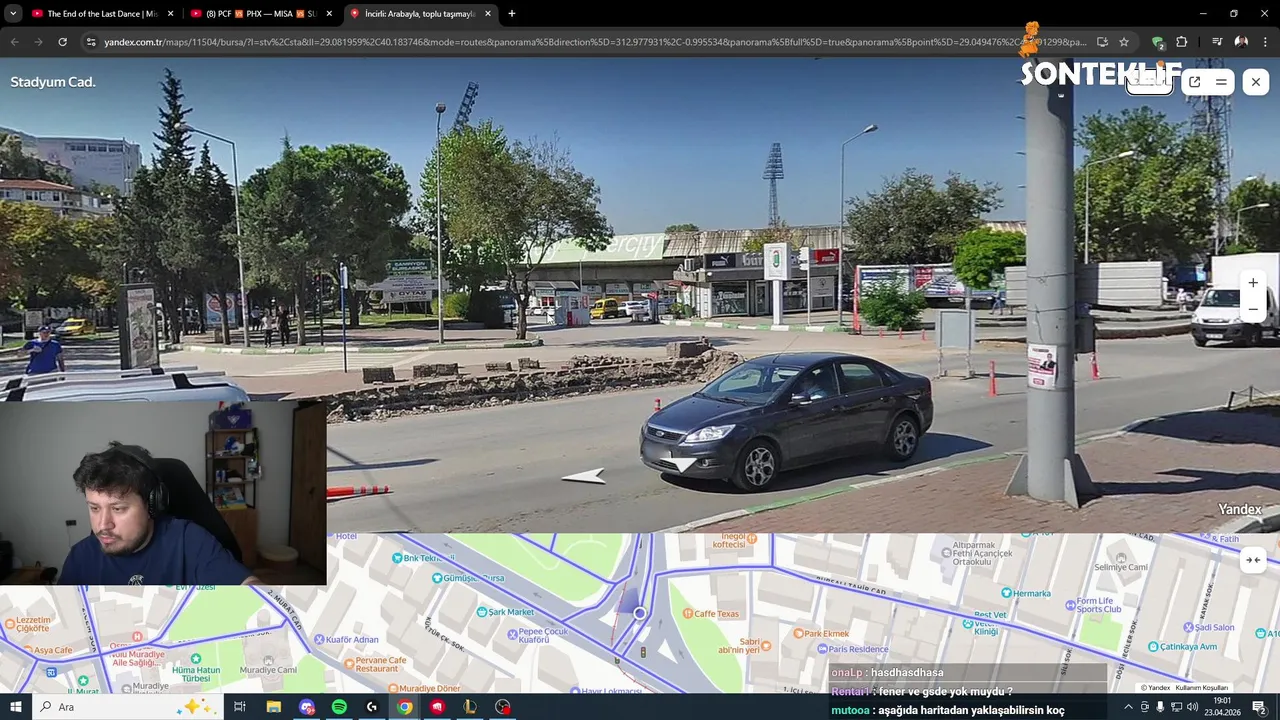Collapse the mini map with the arrows button
Image resolution: width=1280 pixels, height=720 pixels.
(1252, 560)
